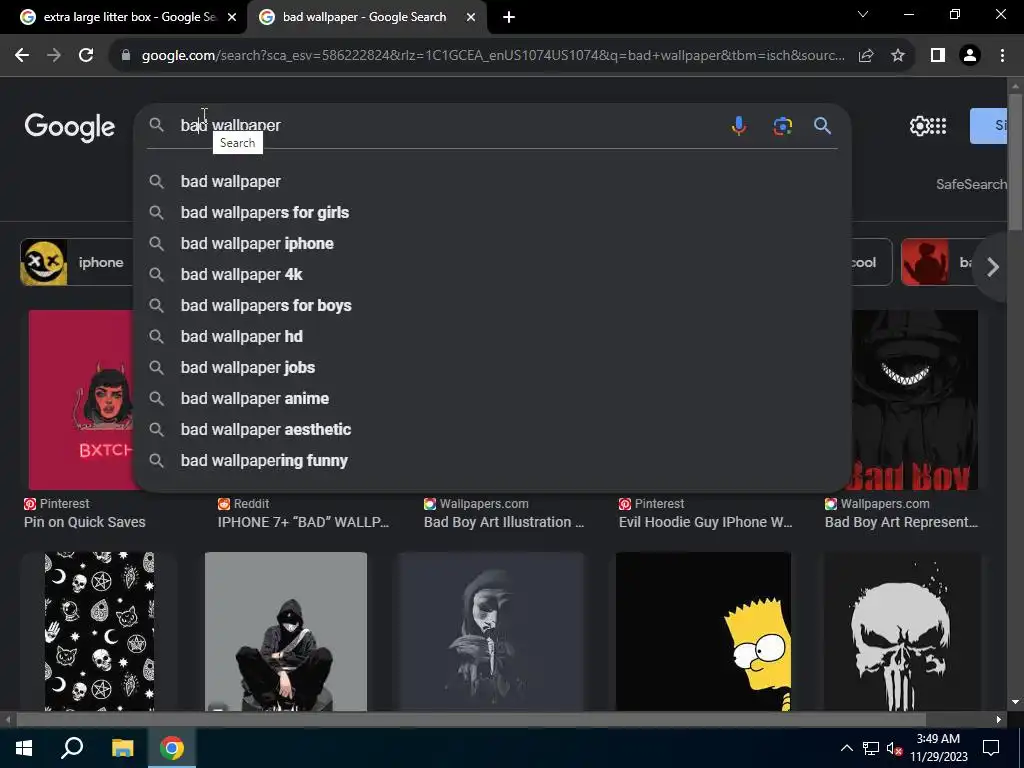Open the Bart Simpson image
The width and height of the screenshot is (1024, 768).
703,631
